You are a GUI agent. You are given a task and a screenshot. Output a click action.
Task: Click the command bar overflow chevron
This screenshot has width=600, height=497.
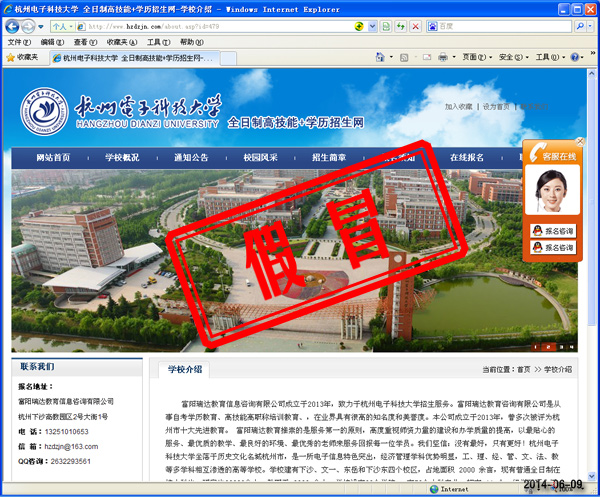593,53
